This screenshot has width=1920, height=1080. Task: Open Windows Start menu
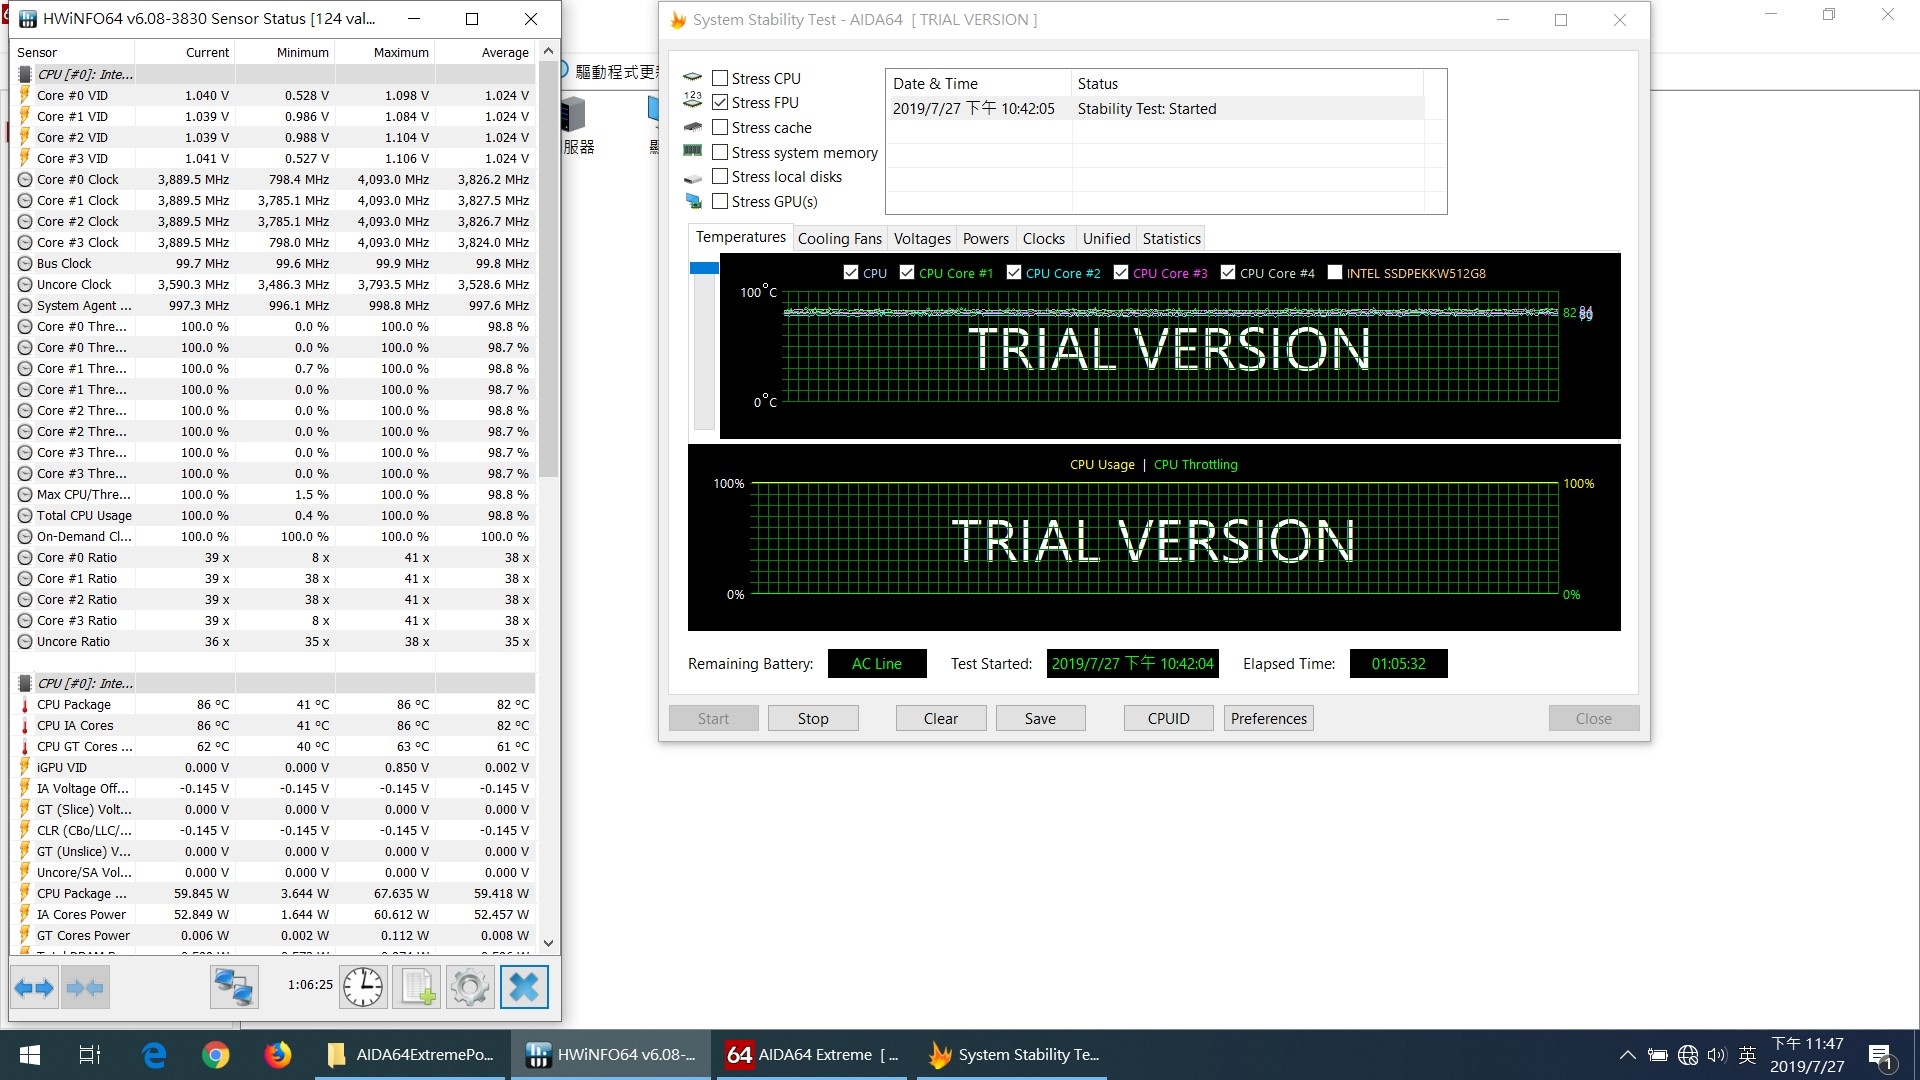(x=30, y=1055)
